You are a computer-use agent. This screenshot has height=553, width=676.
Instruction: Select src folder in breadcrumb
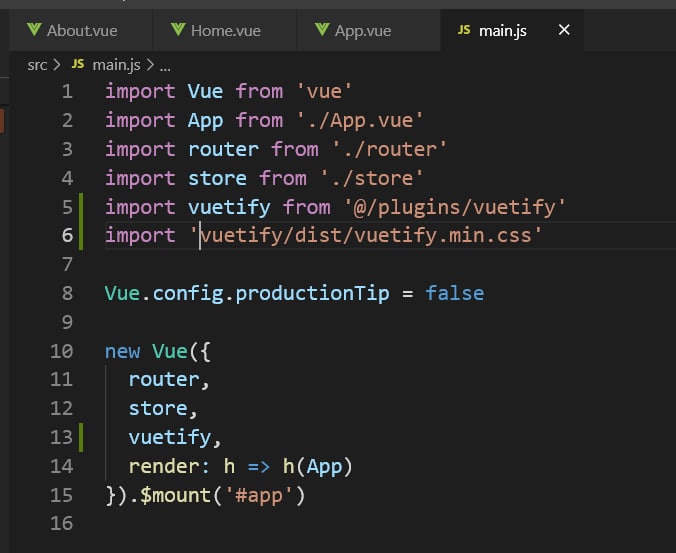(37, 65)
